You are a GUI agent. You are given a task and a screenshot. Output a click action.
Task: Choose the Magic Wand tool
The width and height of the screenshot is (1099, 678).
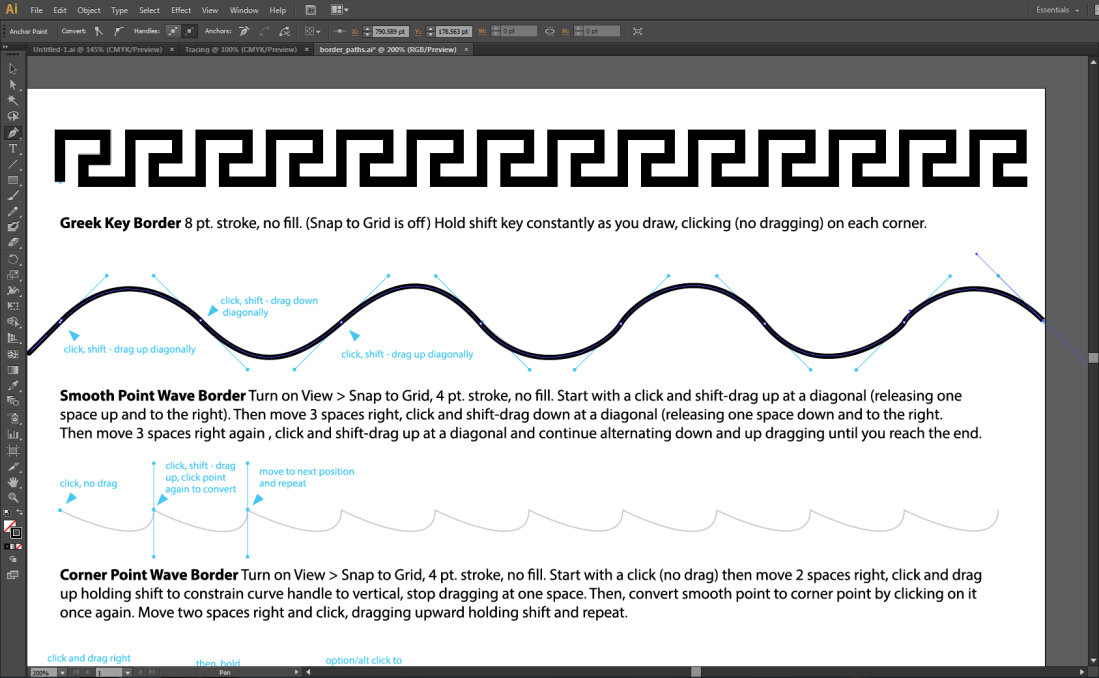coord(13,100)
